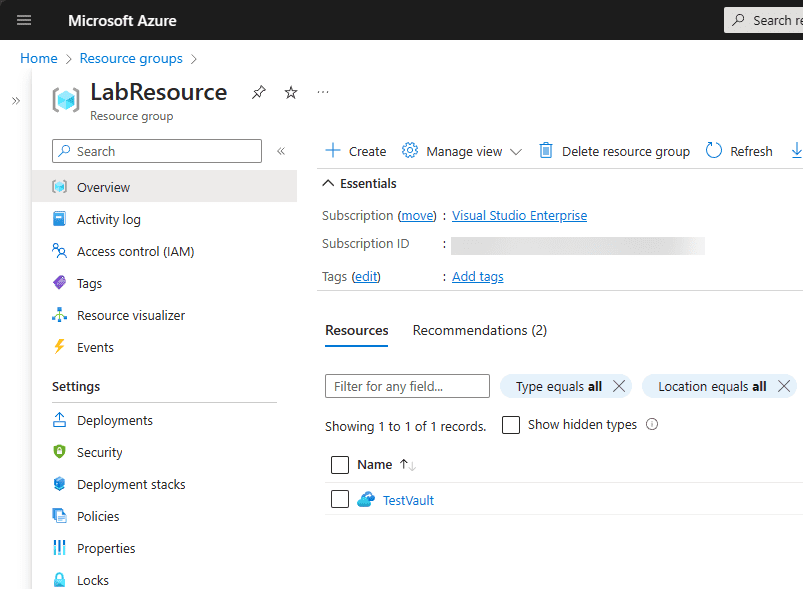
Task: Open the Overview page
Action: pos(164,187)
